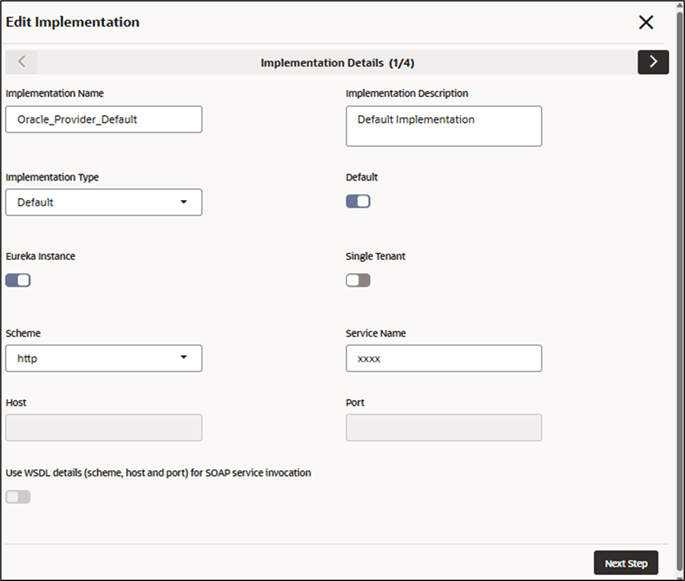Open the Implementation Type dropdown
The image size is (685, 581).
click(104, 202)
